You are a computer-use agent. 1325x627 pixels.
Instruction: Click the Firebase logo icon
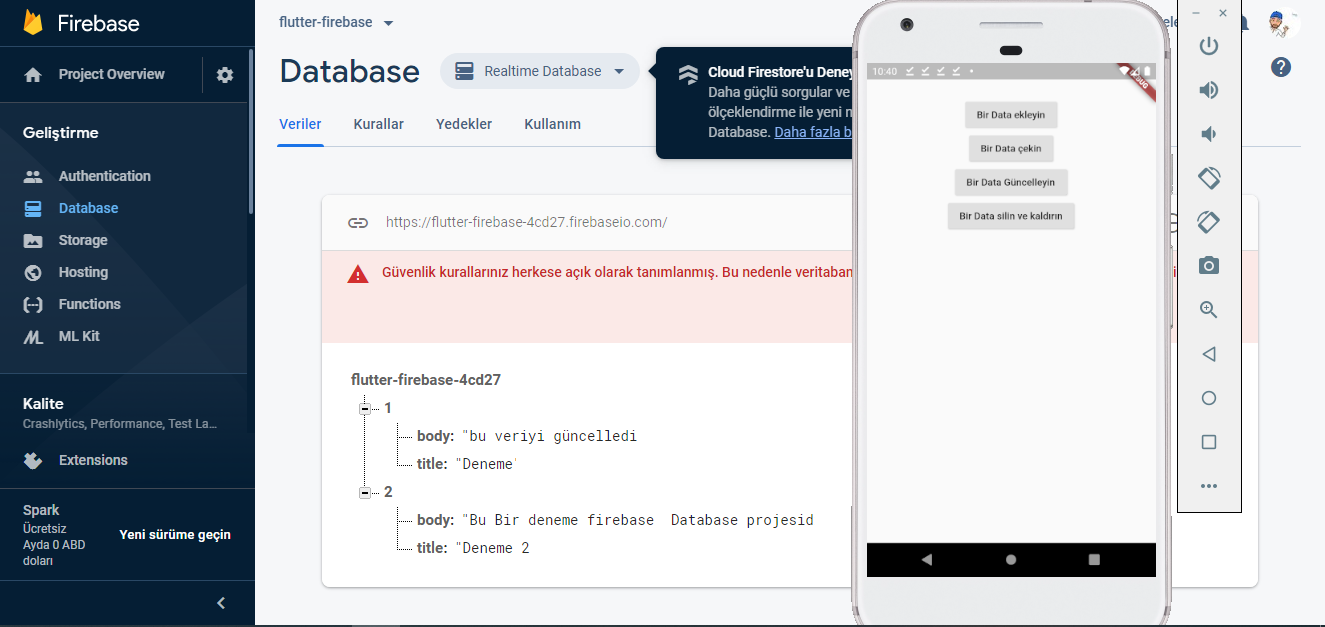pyautogui.click(x=33, y=22)
